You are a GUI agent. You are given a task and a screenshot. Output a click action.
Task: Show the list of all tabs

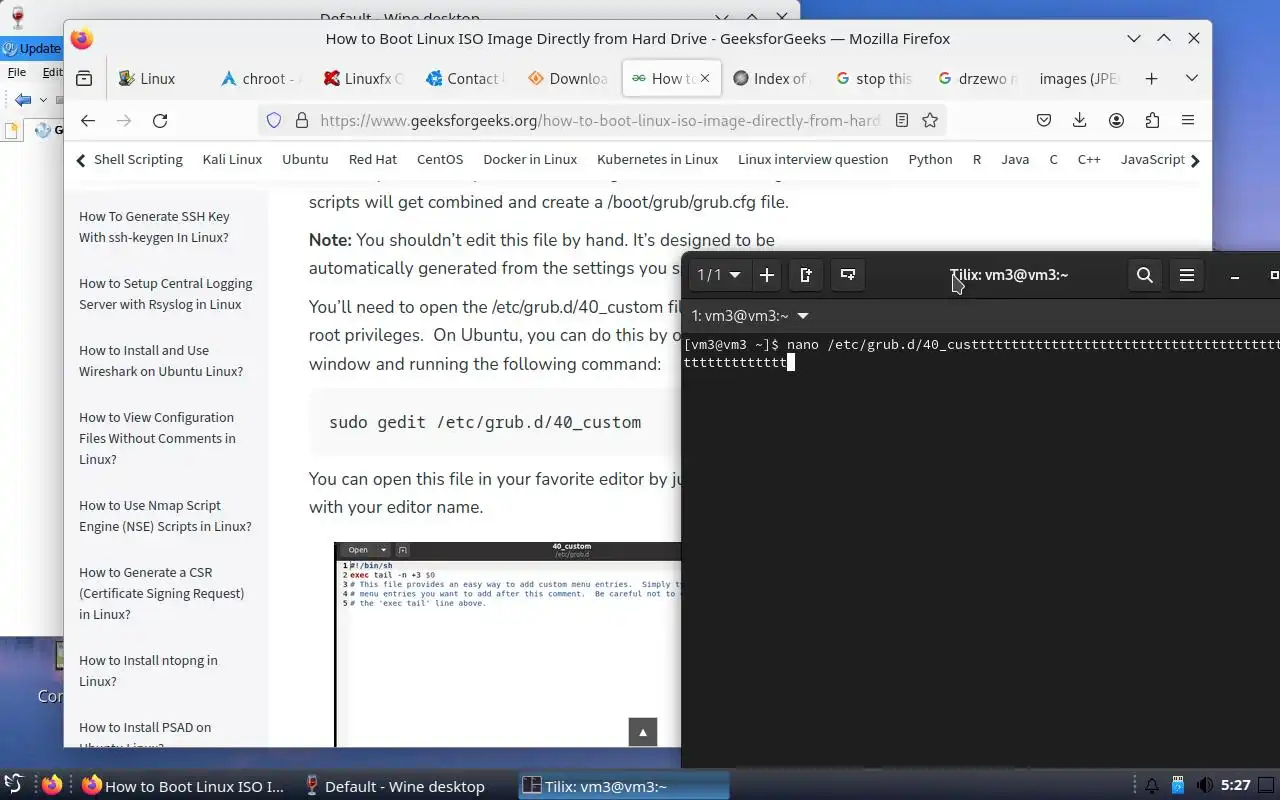coord(1191,78)
